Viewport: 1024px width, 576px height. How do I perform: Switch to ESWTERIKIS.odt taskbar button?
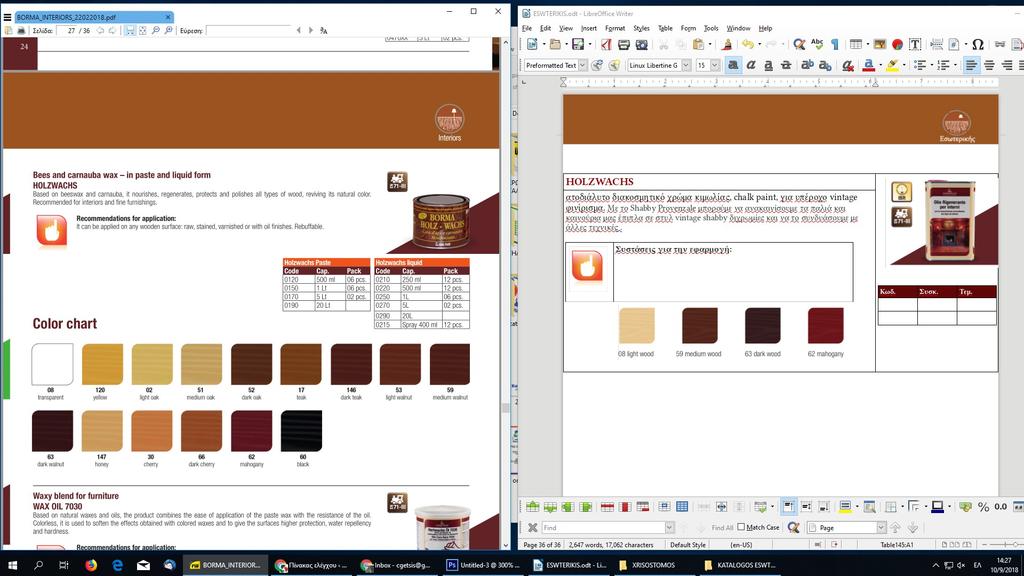coord(570,565)
